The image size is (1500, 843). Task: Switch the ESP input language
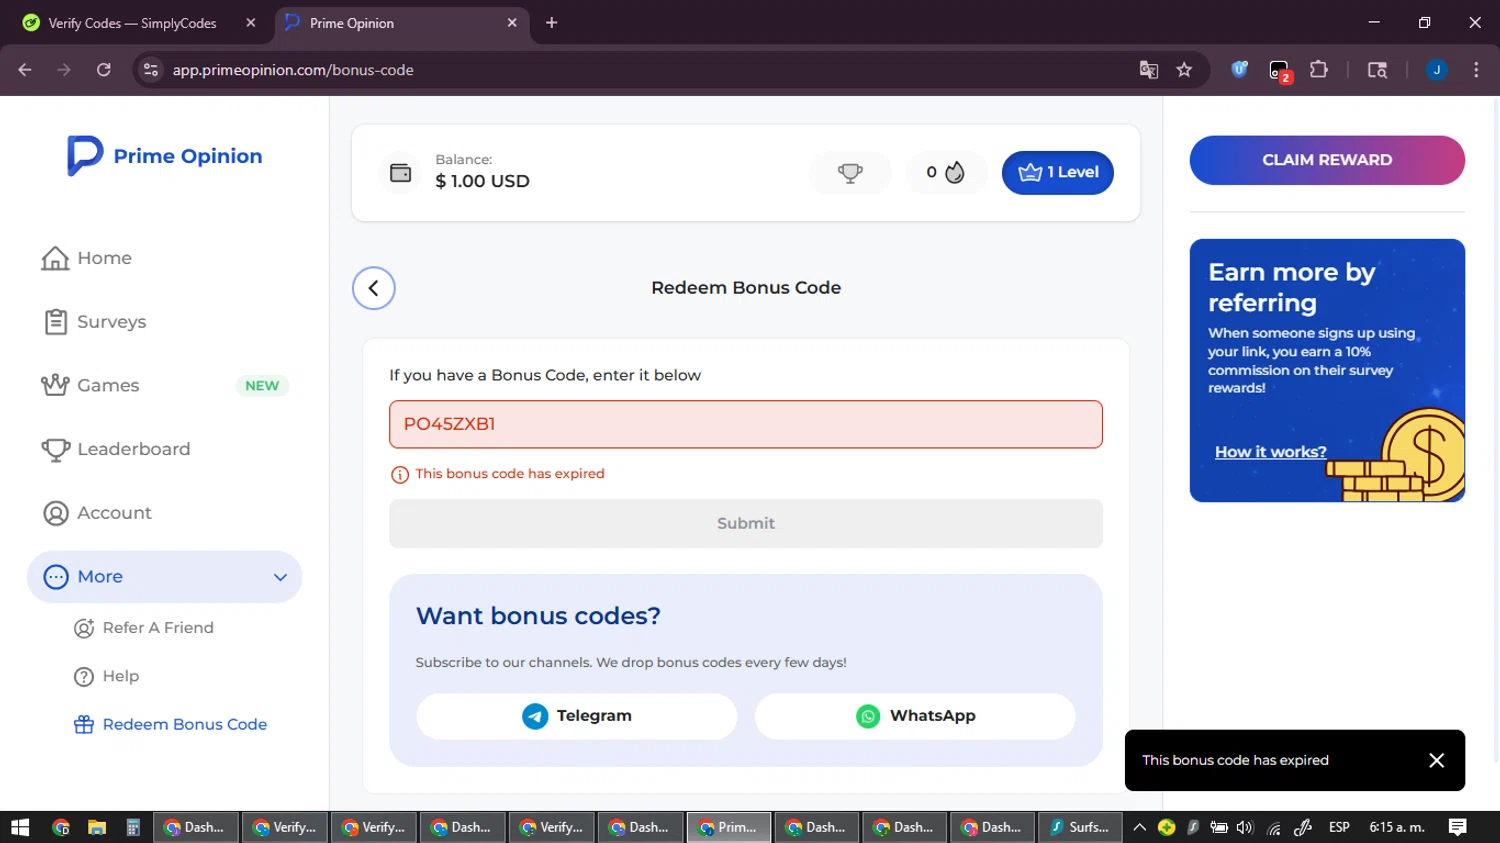1339,828
